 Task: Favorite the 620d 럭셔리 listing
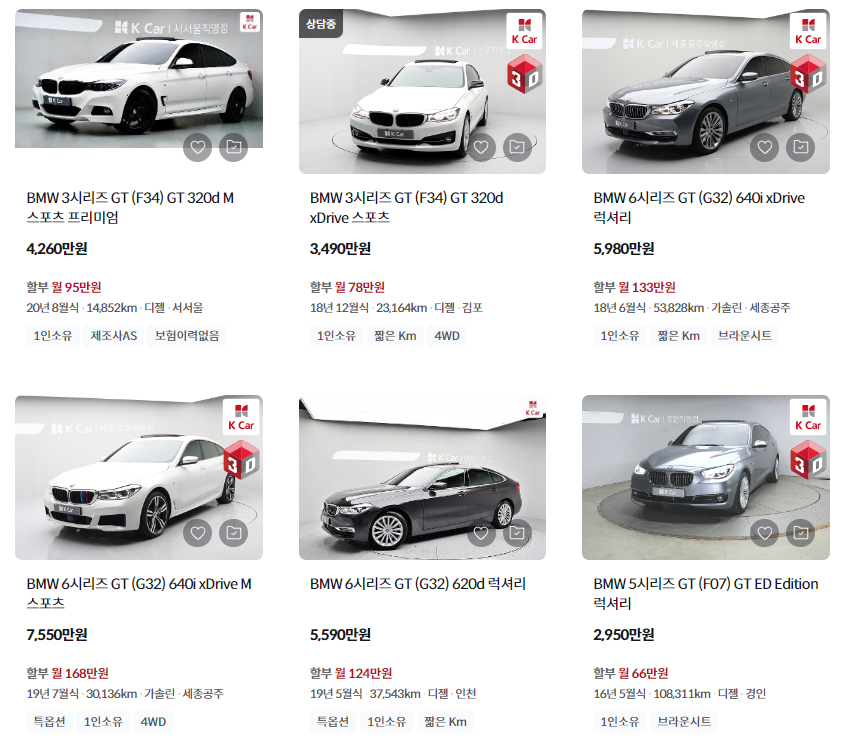(481, 533)
